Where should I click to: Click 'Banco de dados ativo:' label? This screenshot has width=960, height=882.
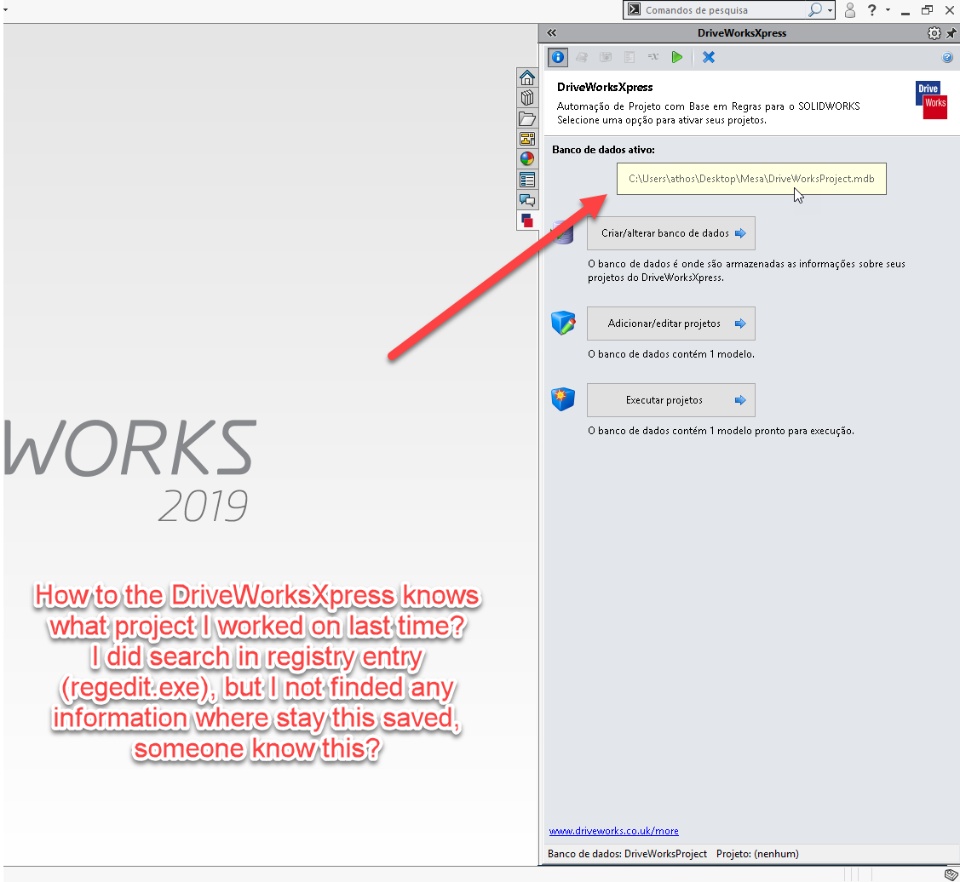tap(603, 149)
